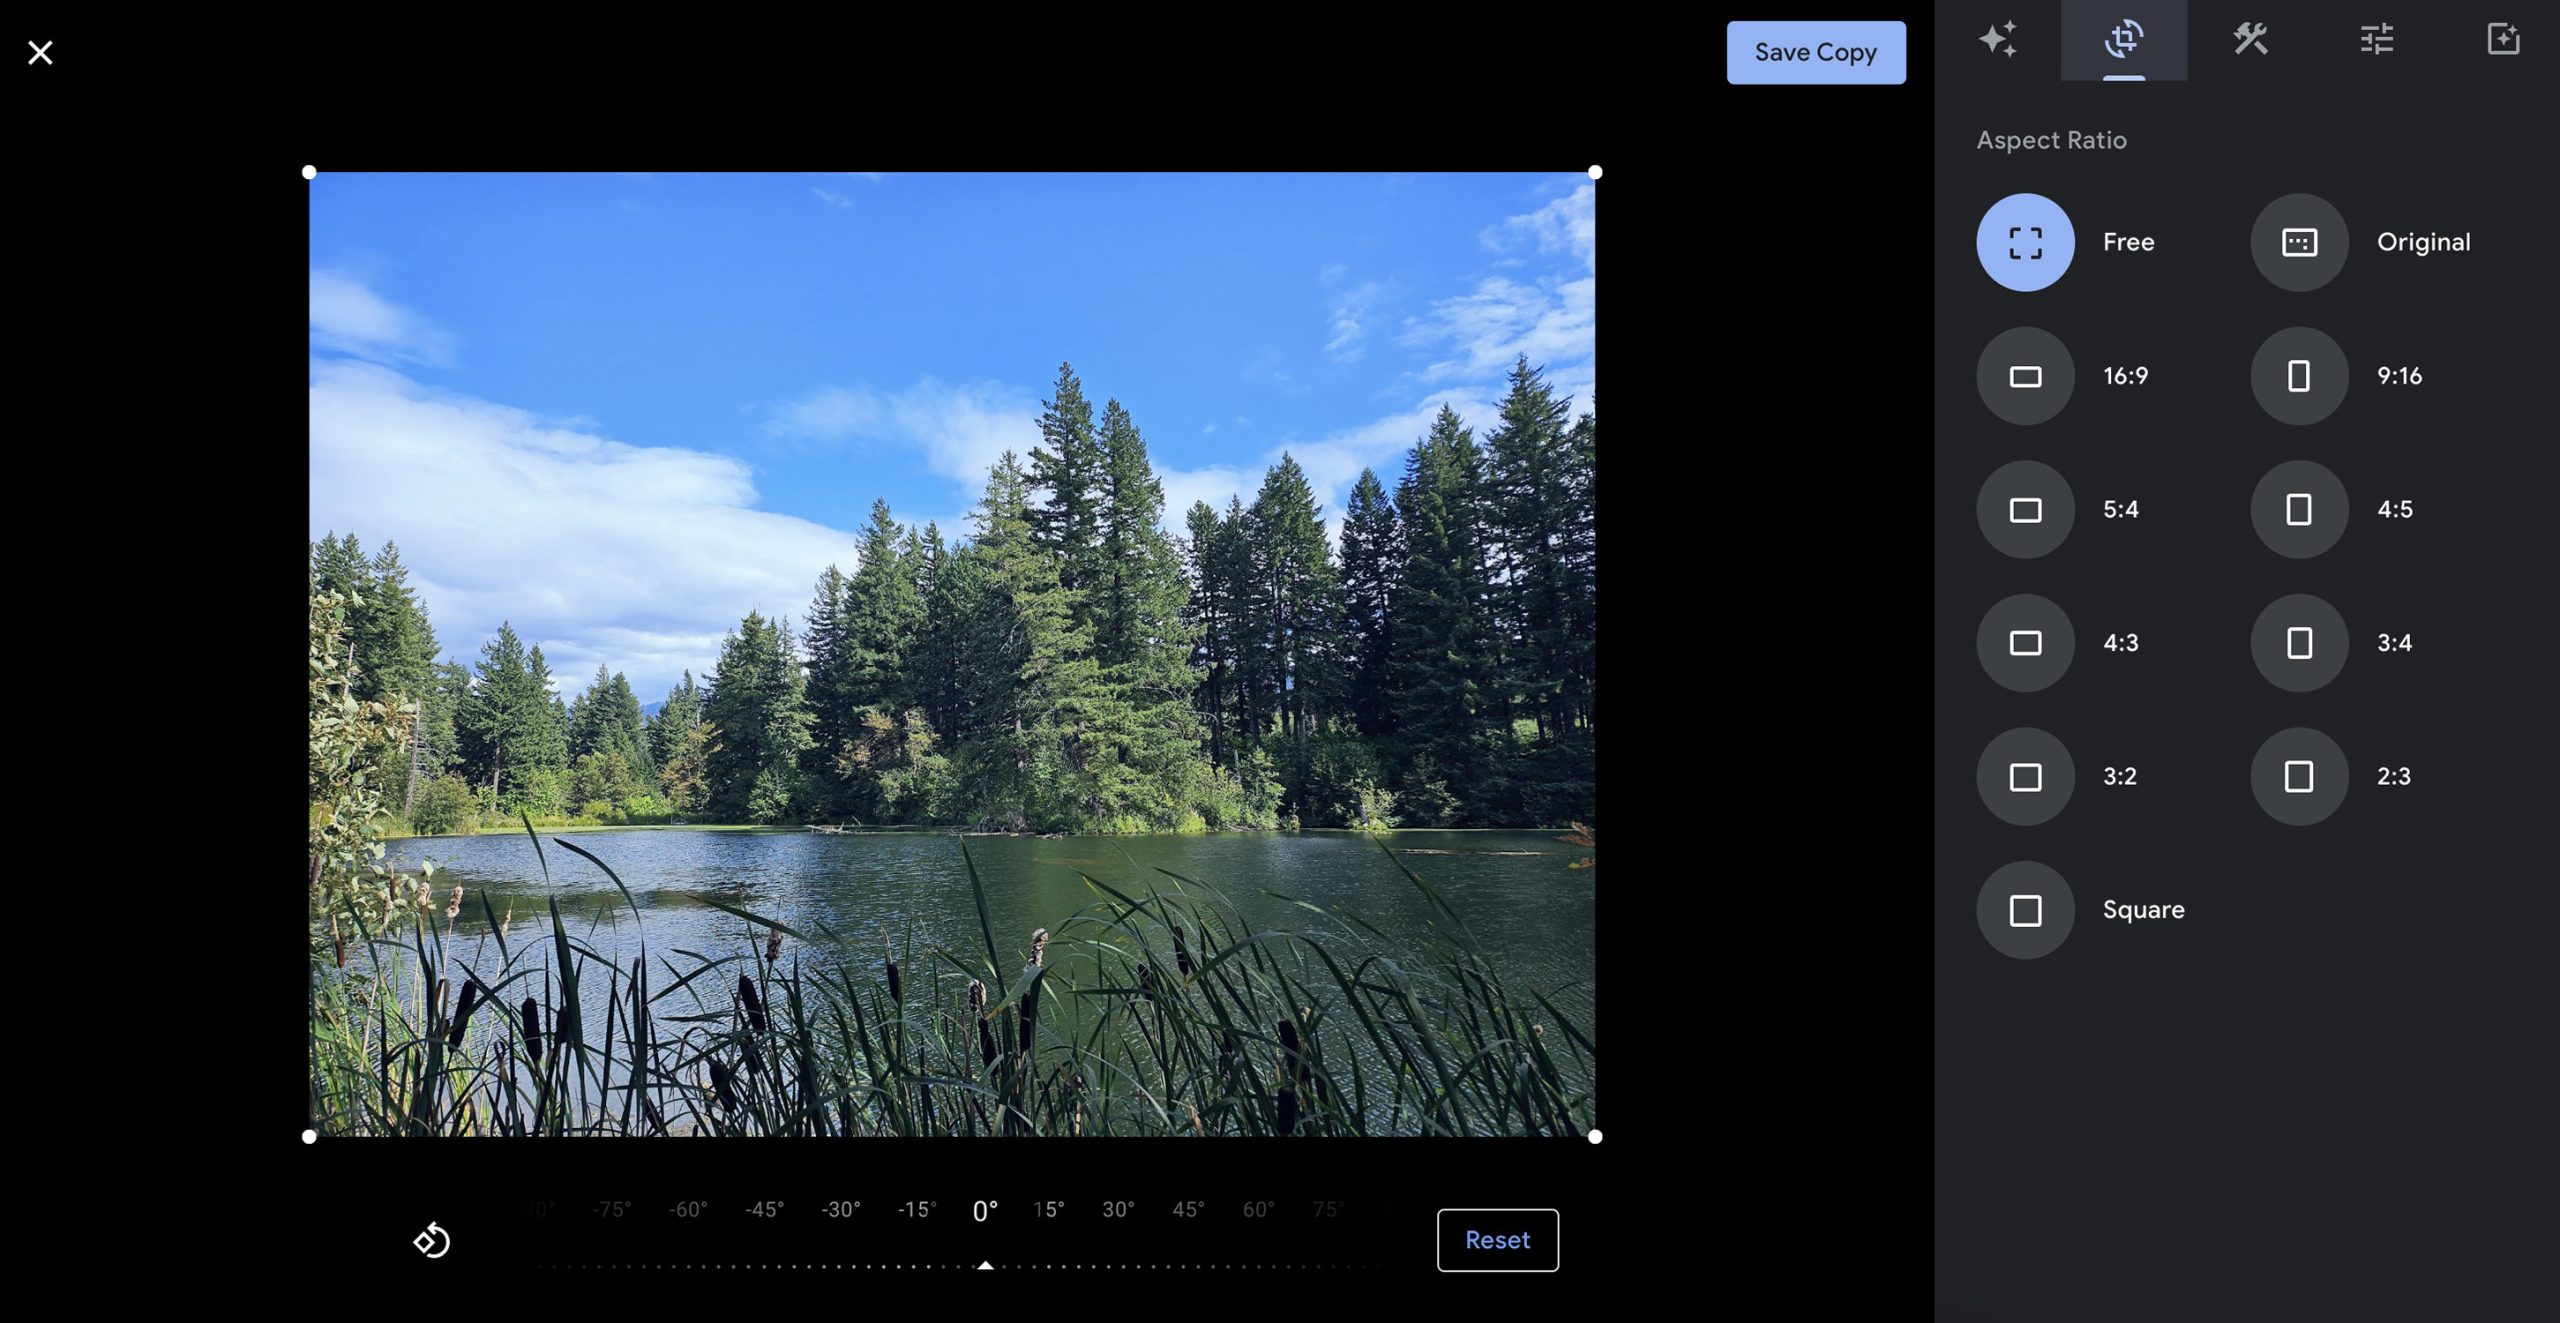Select the 5:4 aspect ratio tab
This screenshot has height=1323, width=2560.
[2024, 508]
